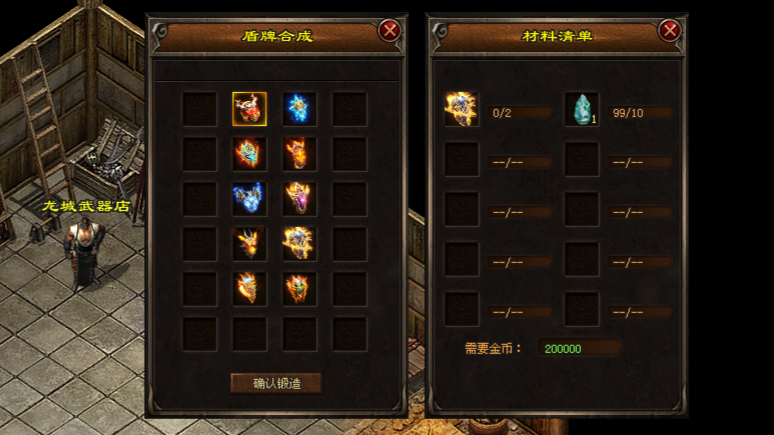Viewport: 774px width, 435px height.
Task: Close the 材料清单 material list panel
Action: click(670, 31)
